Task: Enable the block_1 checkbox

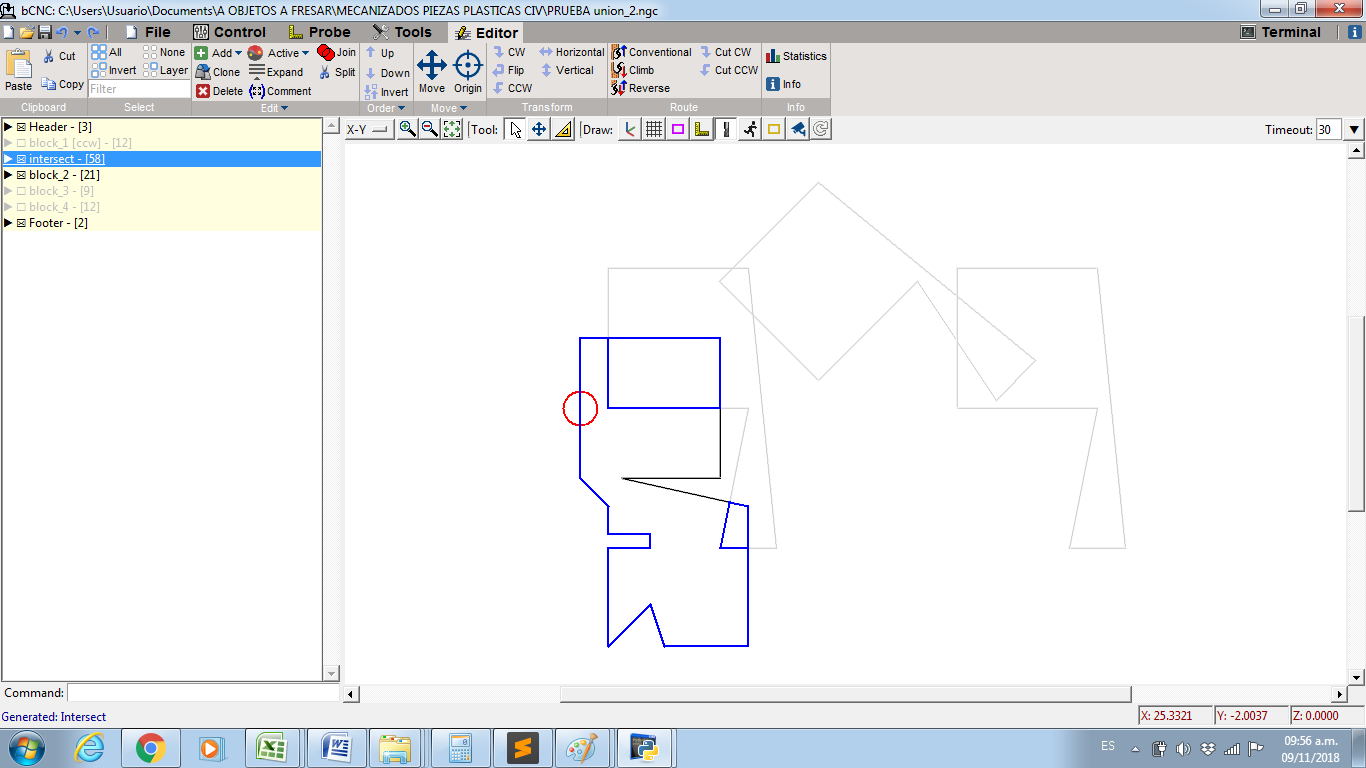Action: point(21,143)
